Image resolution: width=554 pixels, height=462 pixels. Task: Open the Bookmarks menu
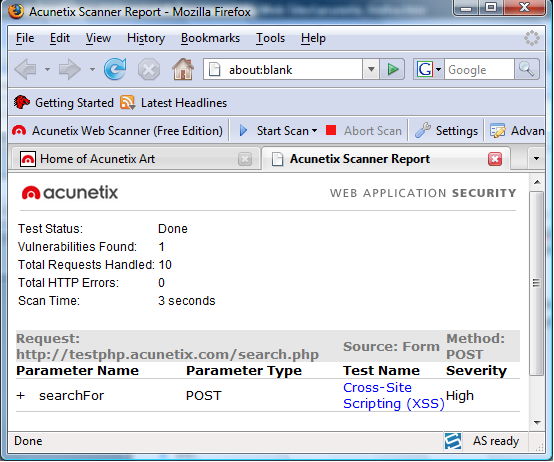(x=210, y=38)
